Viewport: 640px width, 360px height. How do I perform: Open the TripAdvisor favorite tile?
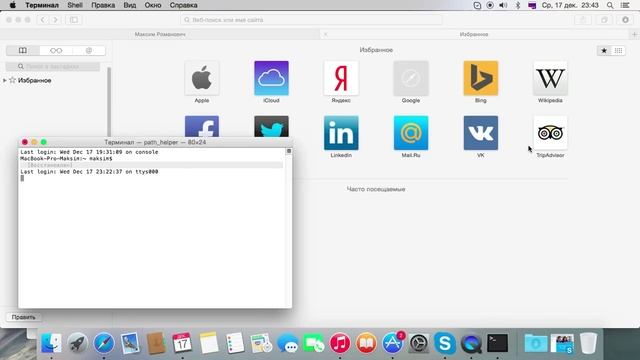[x=550, y=133]
